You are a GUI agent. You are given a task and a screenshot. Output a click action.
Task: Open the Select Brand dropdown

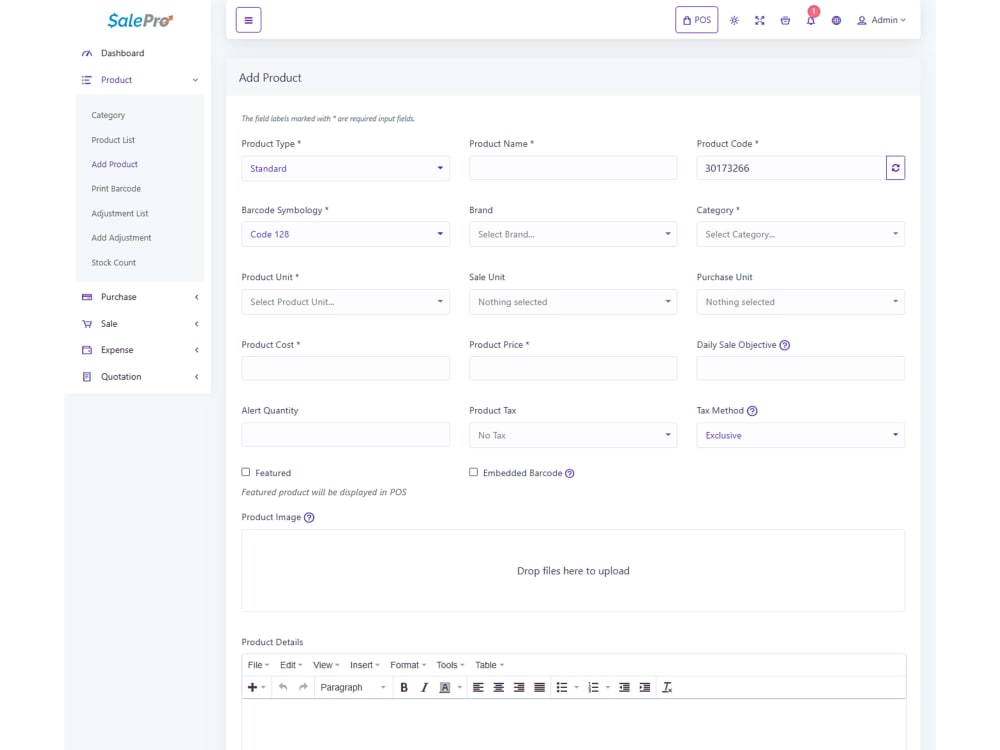click(572, 234)
